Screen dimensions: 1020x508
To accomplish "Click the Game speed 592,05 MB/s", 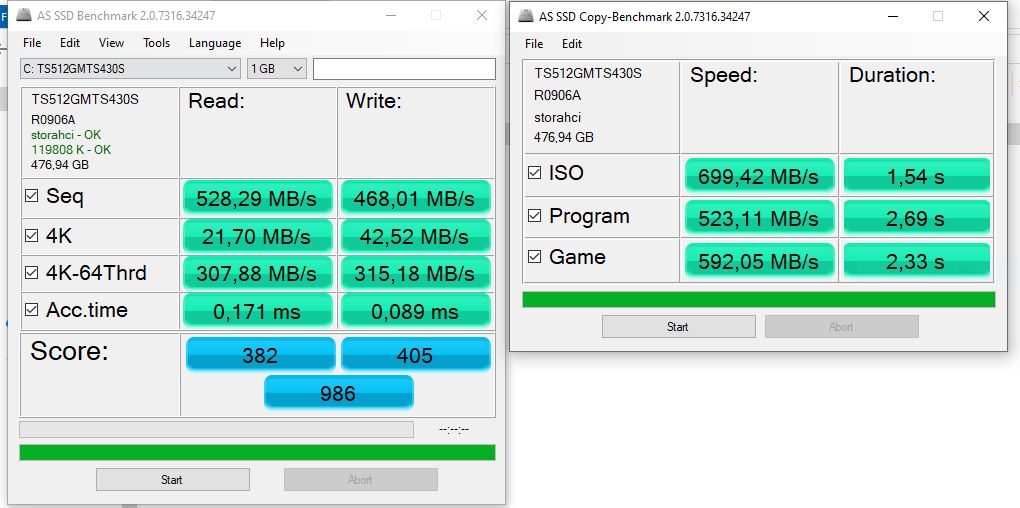I will [758, 260].
